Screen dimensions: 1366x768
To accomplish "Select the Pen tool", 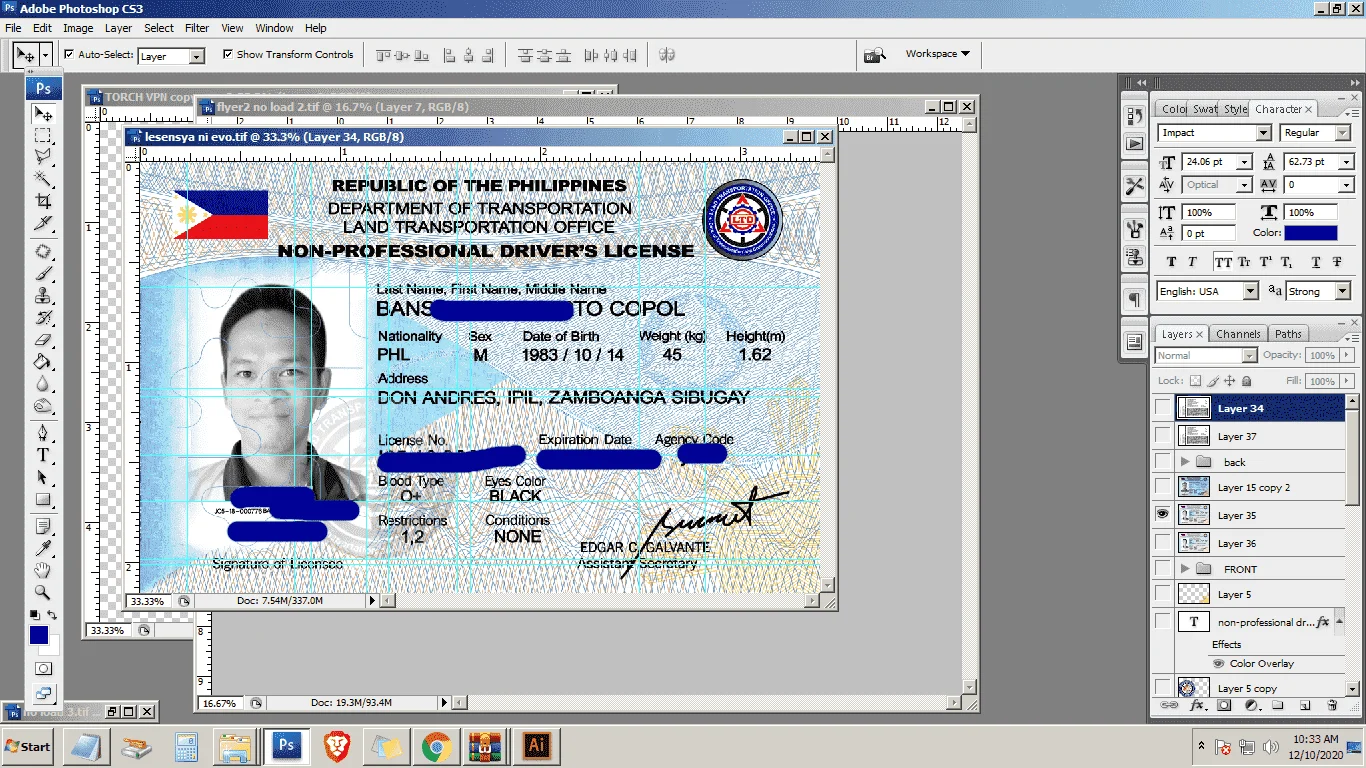I will point(43,433).
